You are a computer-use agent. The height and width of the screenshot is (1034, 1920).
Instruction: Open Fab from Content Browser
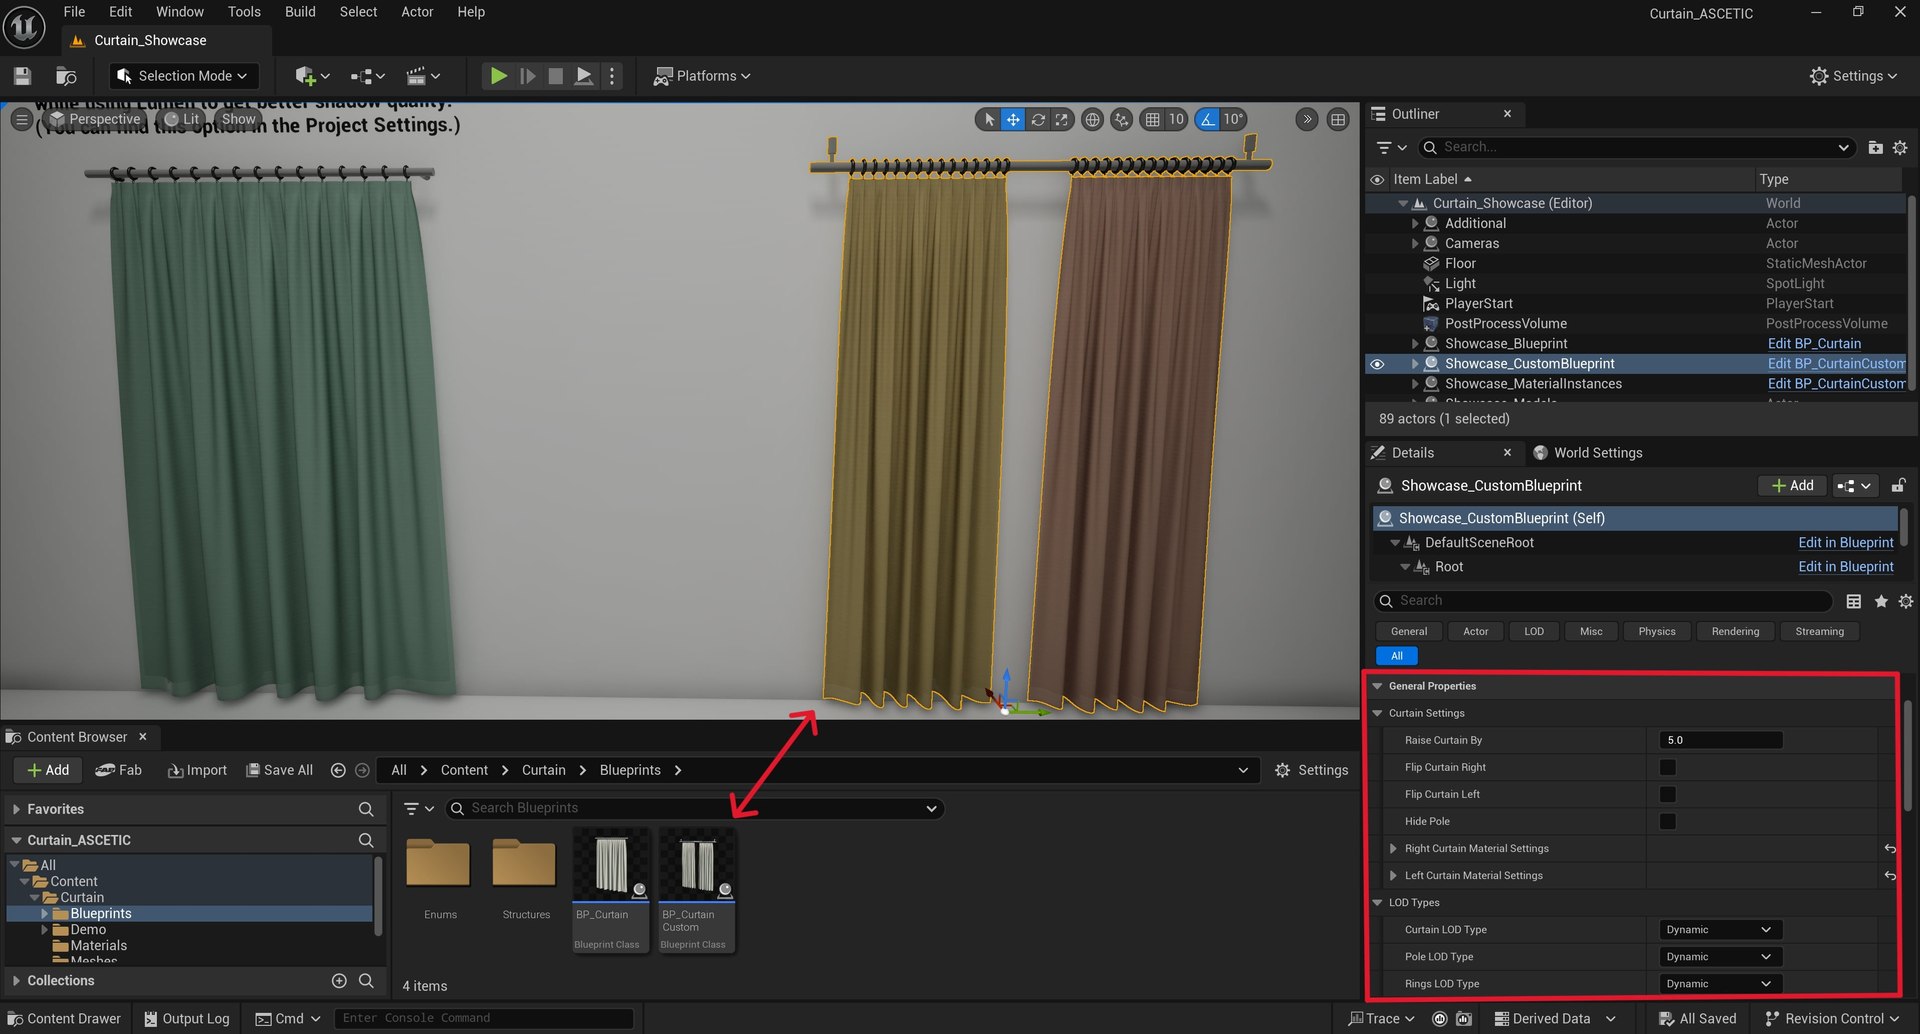click(x=118, y=771)
